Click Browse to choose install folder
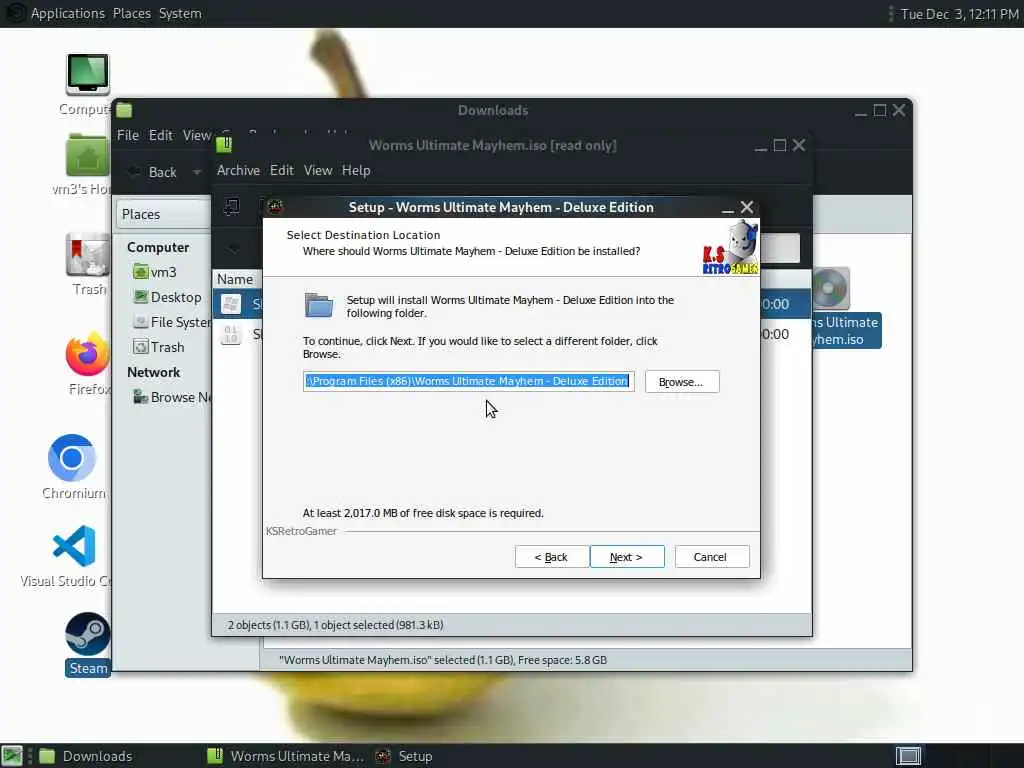Viewport: 1024px width, 768px height. pos(682,382)
